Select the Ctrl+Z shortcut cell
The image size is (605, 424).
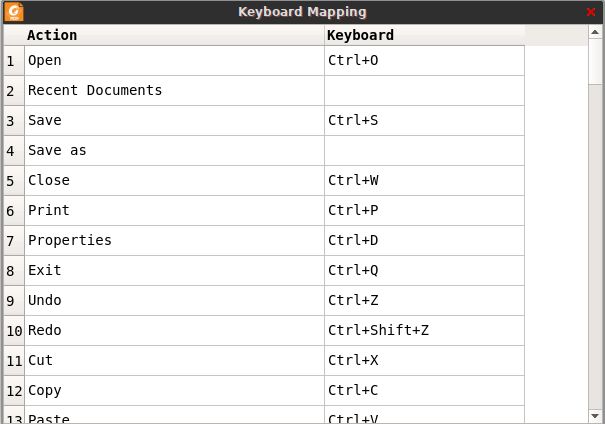click(x=424, y=301)
